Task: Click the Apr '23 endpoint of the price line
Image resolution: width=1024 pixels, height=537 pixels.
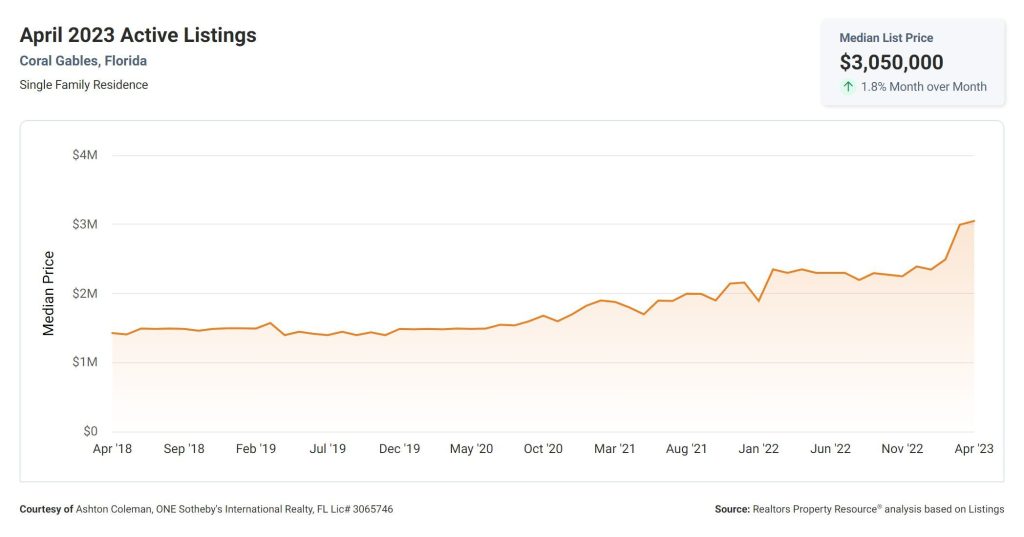Action: [x=974, y=221]
